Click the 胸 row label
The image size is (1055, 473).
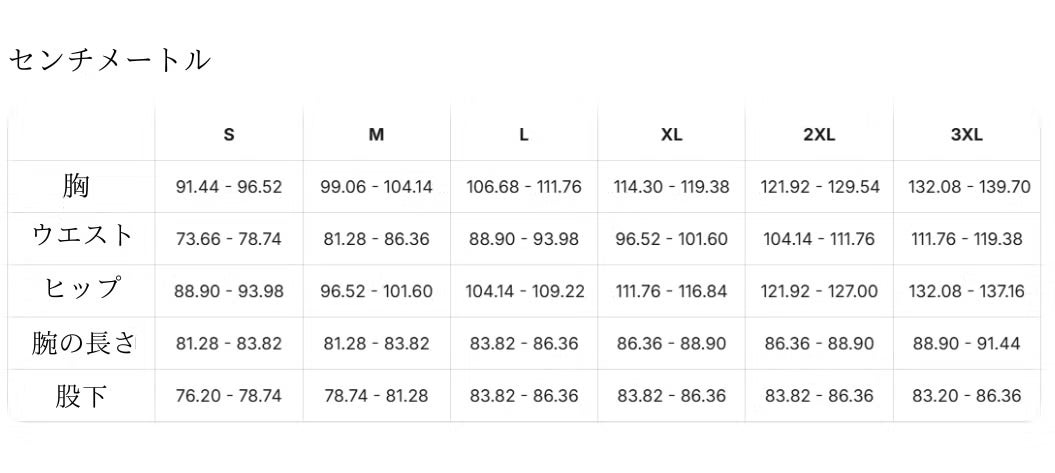[x=76, y=186]
